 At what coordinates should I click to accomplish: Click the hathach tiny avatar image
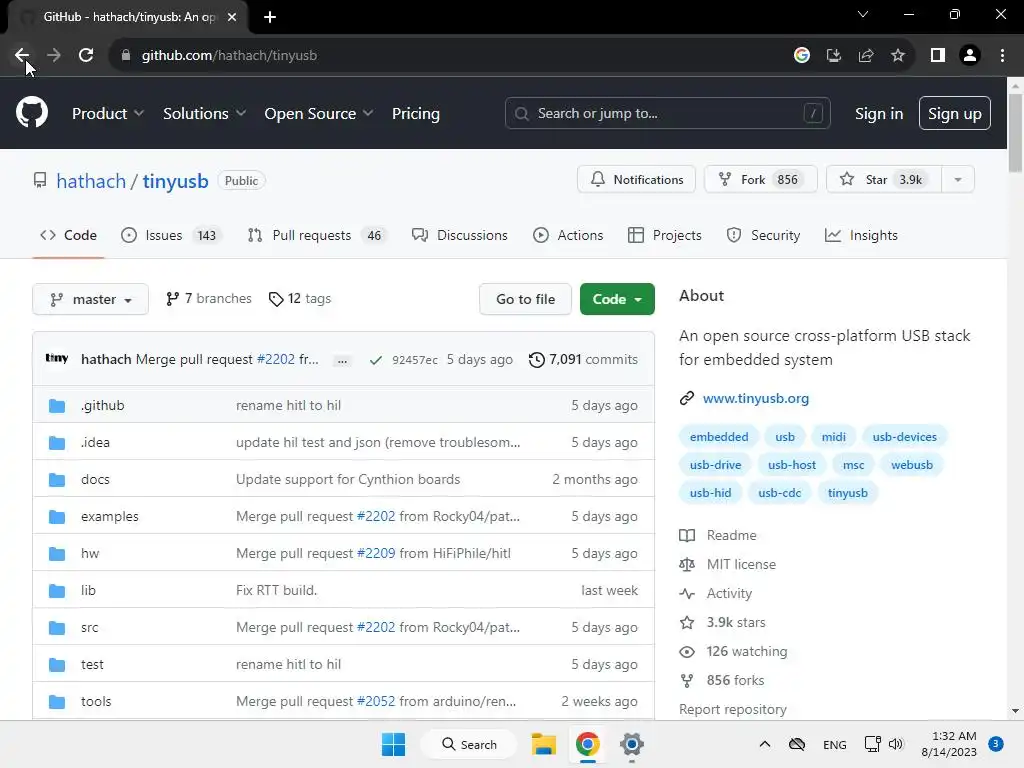(57, 359)
